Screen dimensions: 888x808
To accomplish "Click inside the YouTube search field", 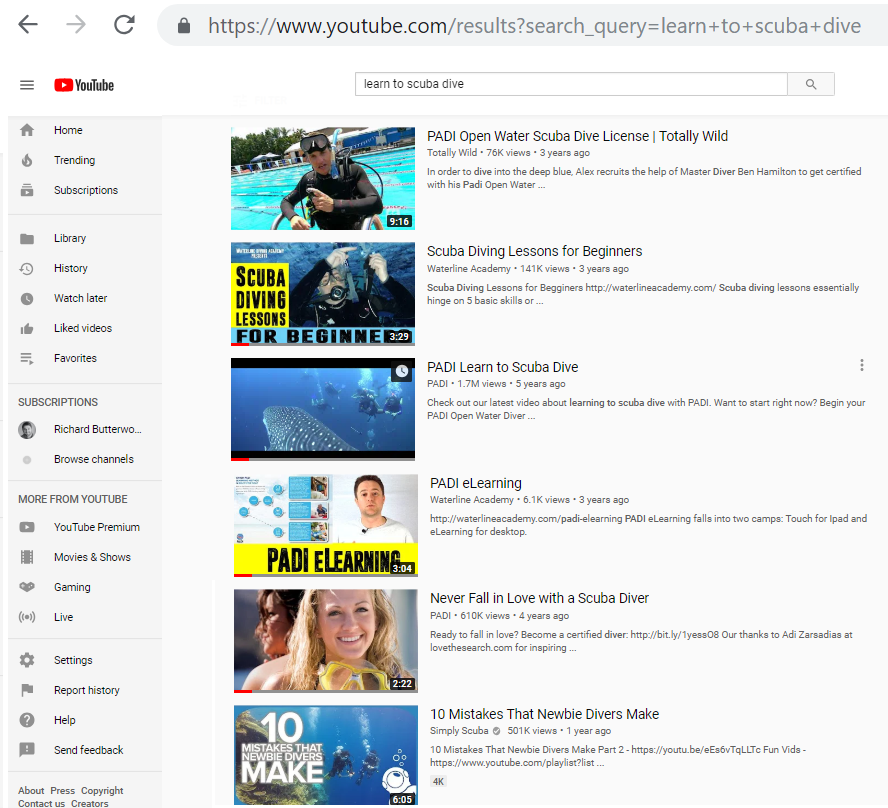I will pos(570,84).
